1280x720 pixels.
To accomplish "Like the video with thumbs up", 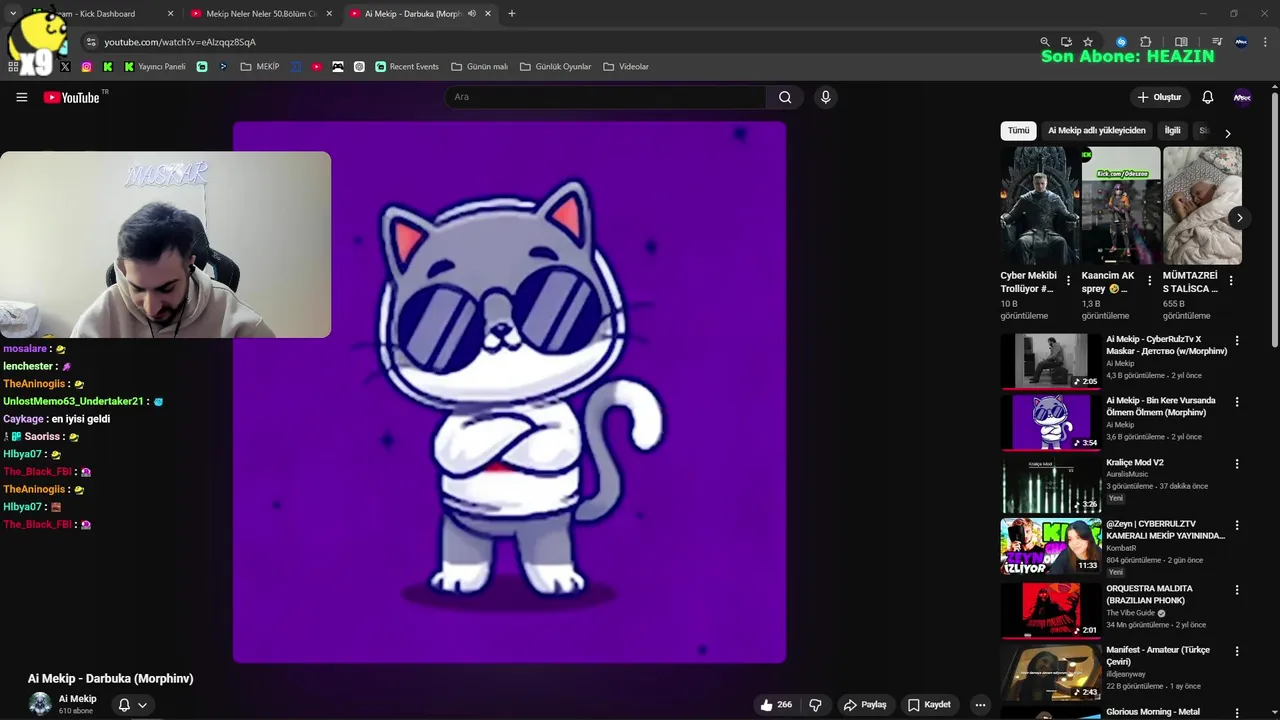I will pos(776,704).
